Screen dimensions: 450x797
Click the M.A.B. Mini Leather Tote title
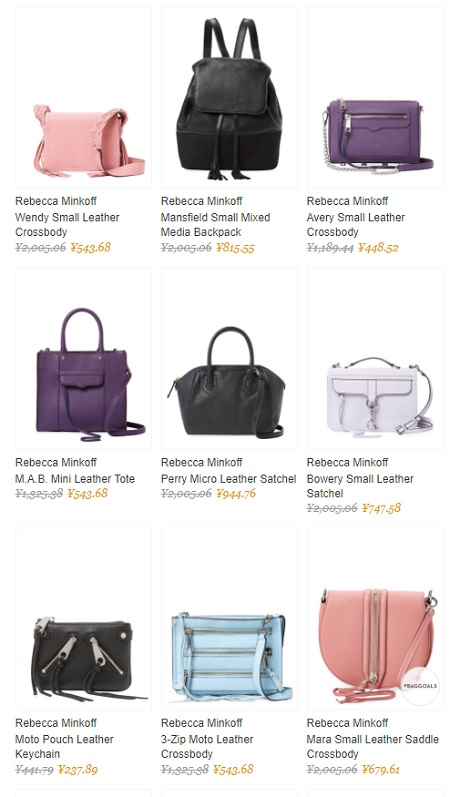75,479
